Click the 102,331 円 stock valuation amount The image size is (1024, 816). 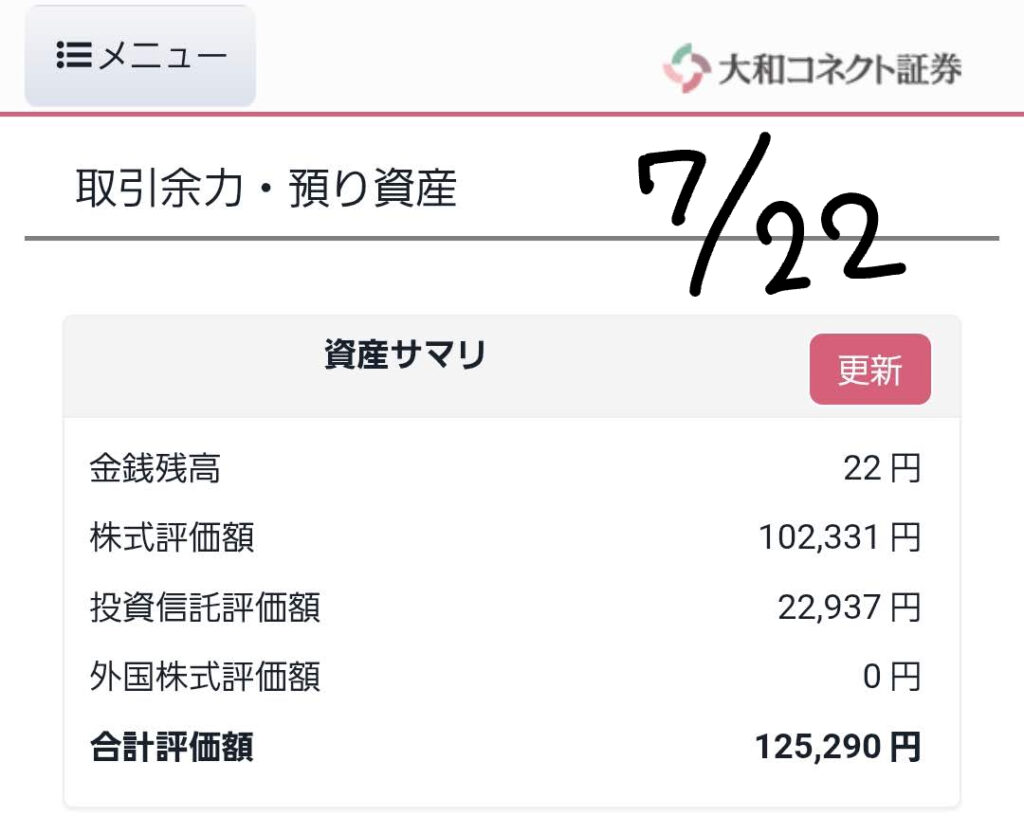coord(840,538)
